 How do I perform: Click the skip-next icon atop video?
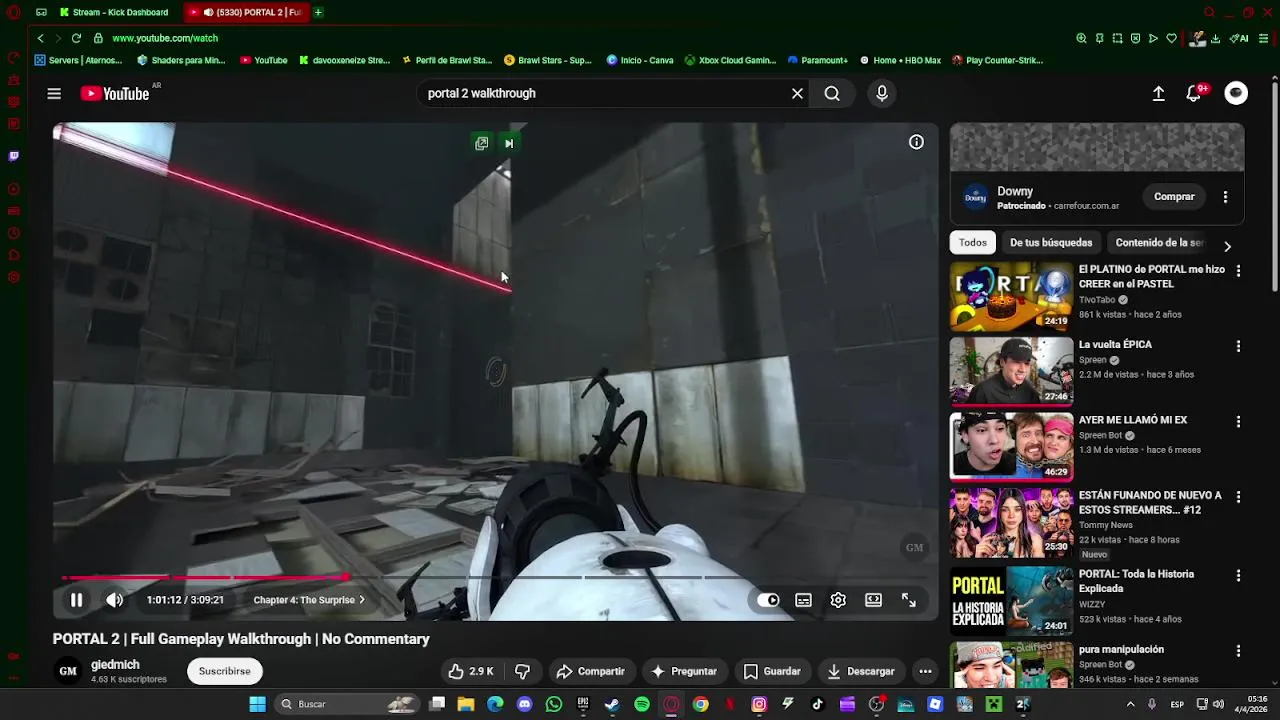509,143
